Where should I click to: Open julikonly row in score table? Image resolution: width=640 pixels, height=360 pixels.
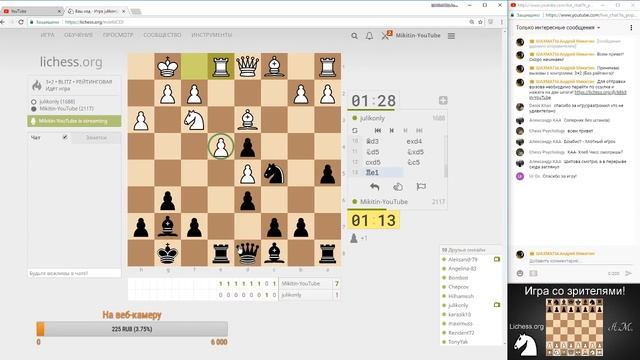309,295
